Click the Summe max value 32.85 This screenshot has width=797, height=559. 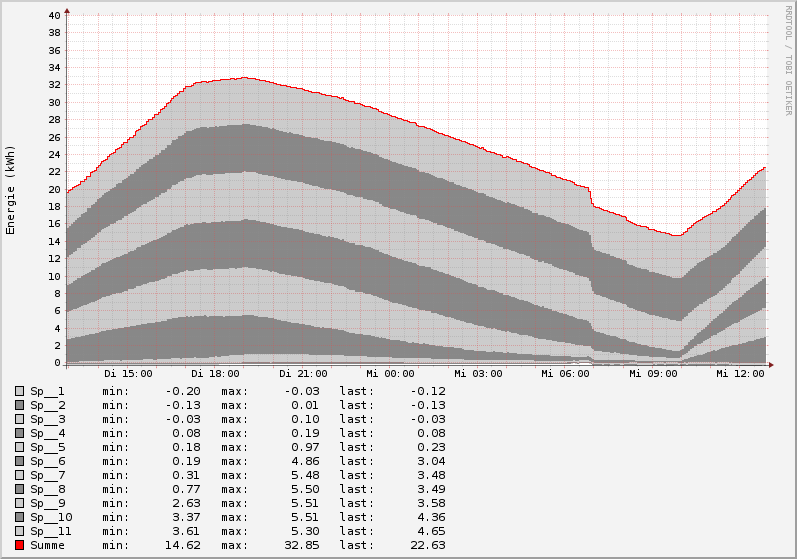pyautogui.click(x=300, y=545)
